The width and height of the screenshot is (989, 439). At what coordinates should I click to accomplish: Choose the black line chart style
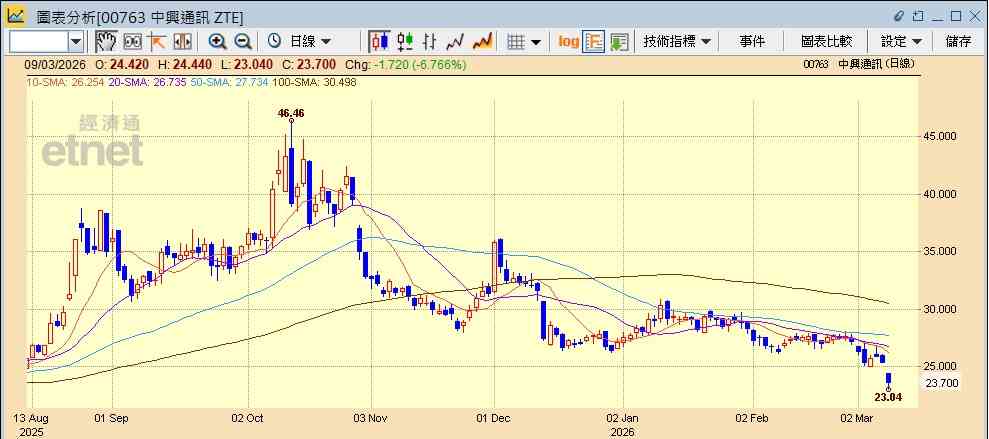pos(455,42)
